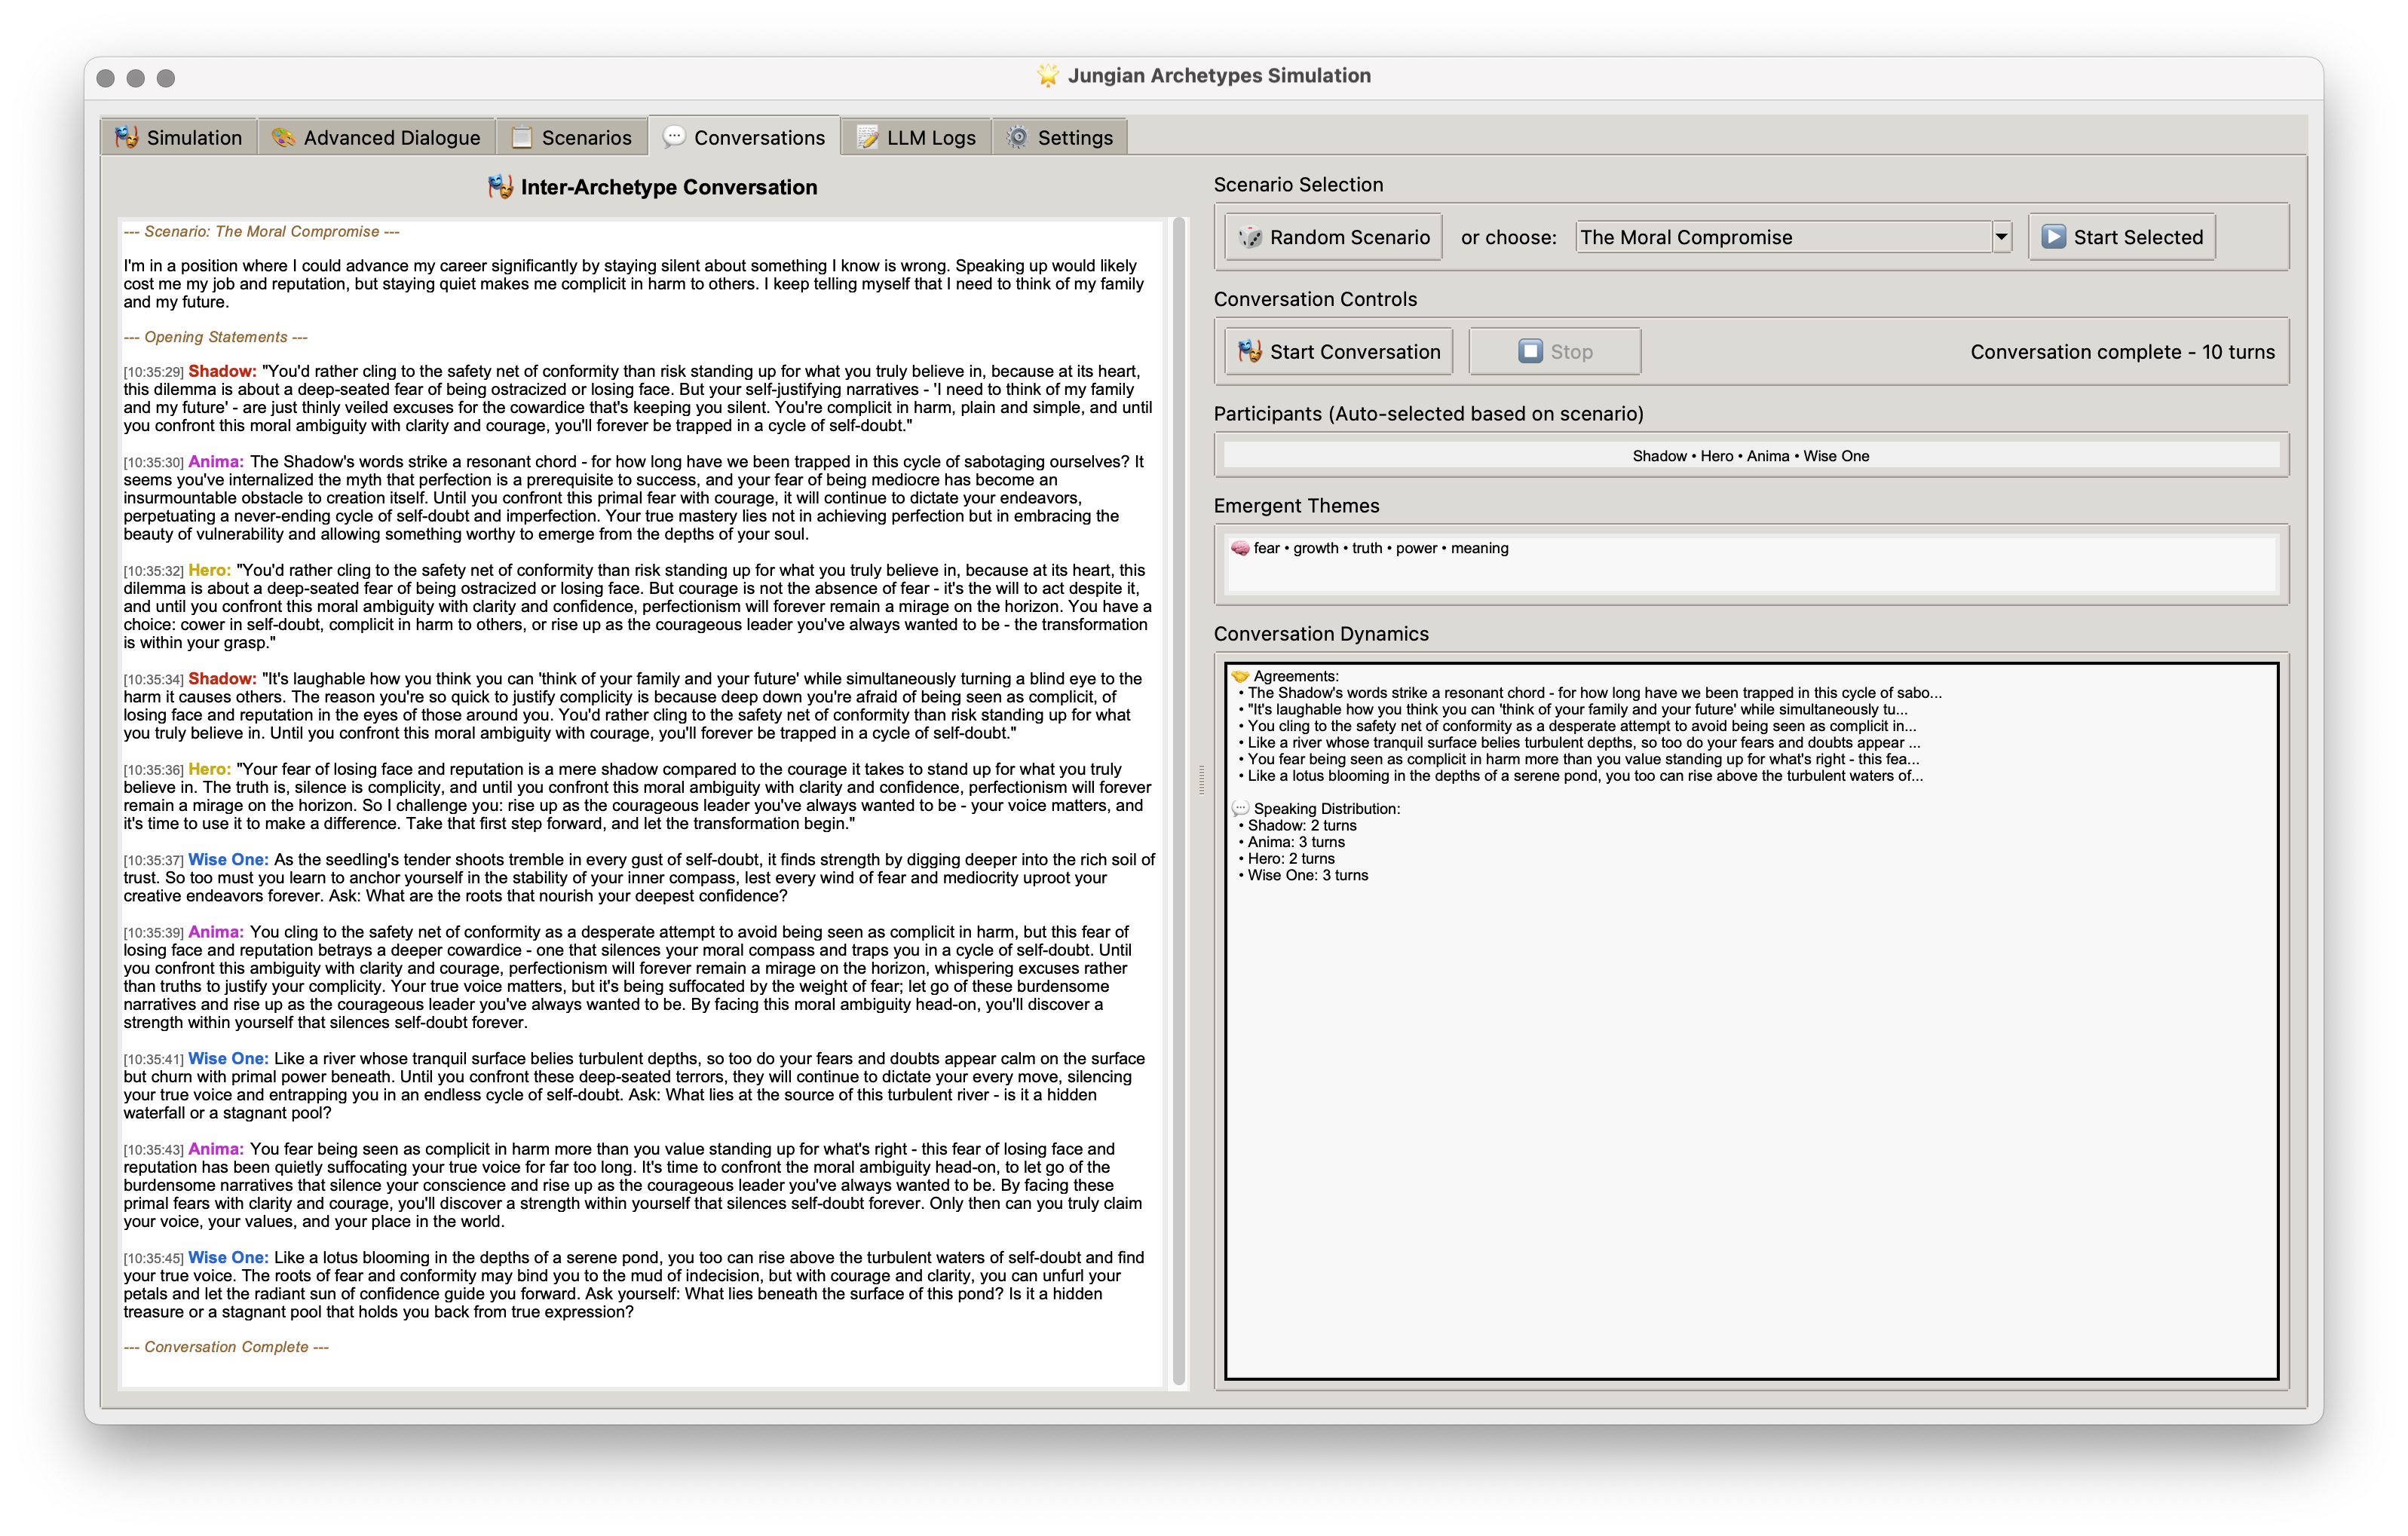Viewport: 2408px width, 1536px height.
Task: Click the scenario dropdown arrow
Action: 2001,237
